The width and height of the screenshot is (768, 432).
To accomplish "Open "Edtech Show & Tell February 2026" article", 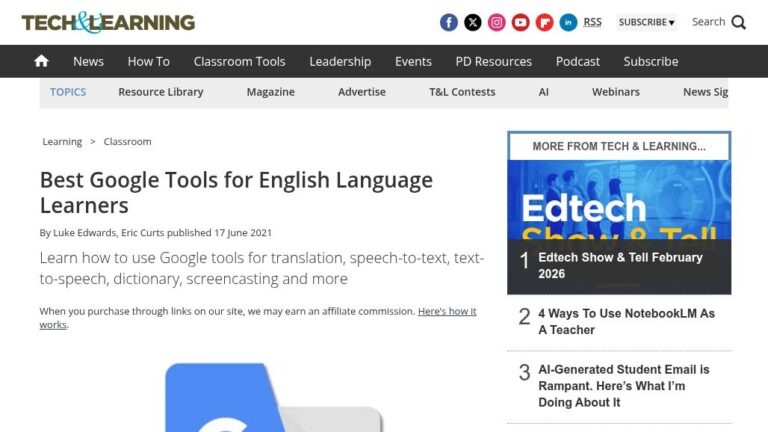I will [x=620, y=265].
